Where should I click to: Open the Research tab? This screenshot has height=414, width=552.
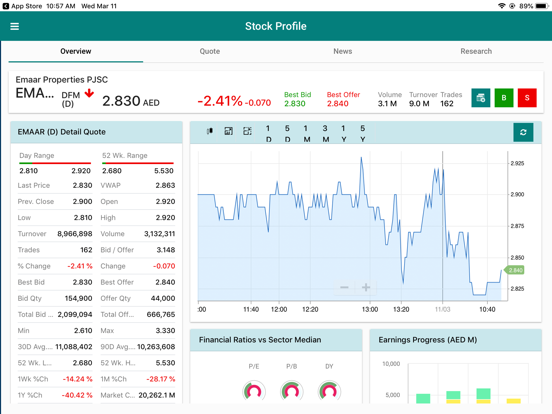coord(476,51)
